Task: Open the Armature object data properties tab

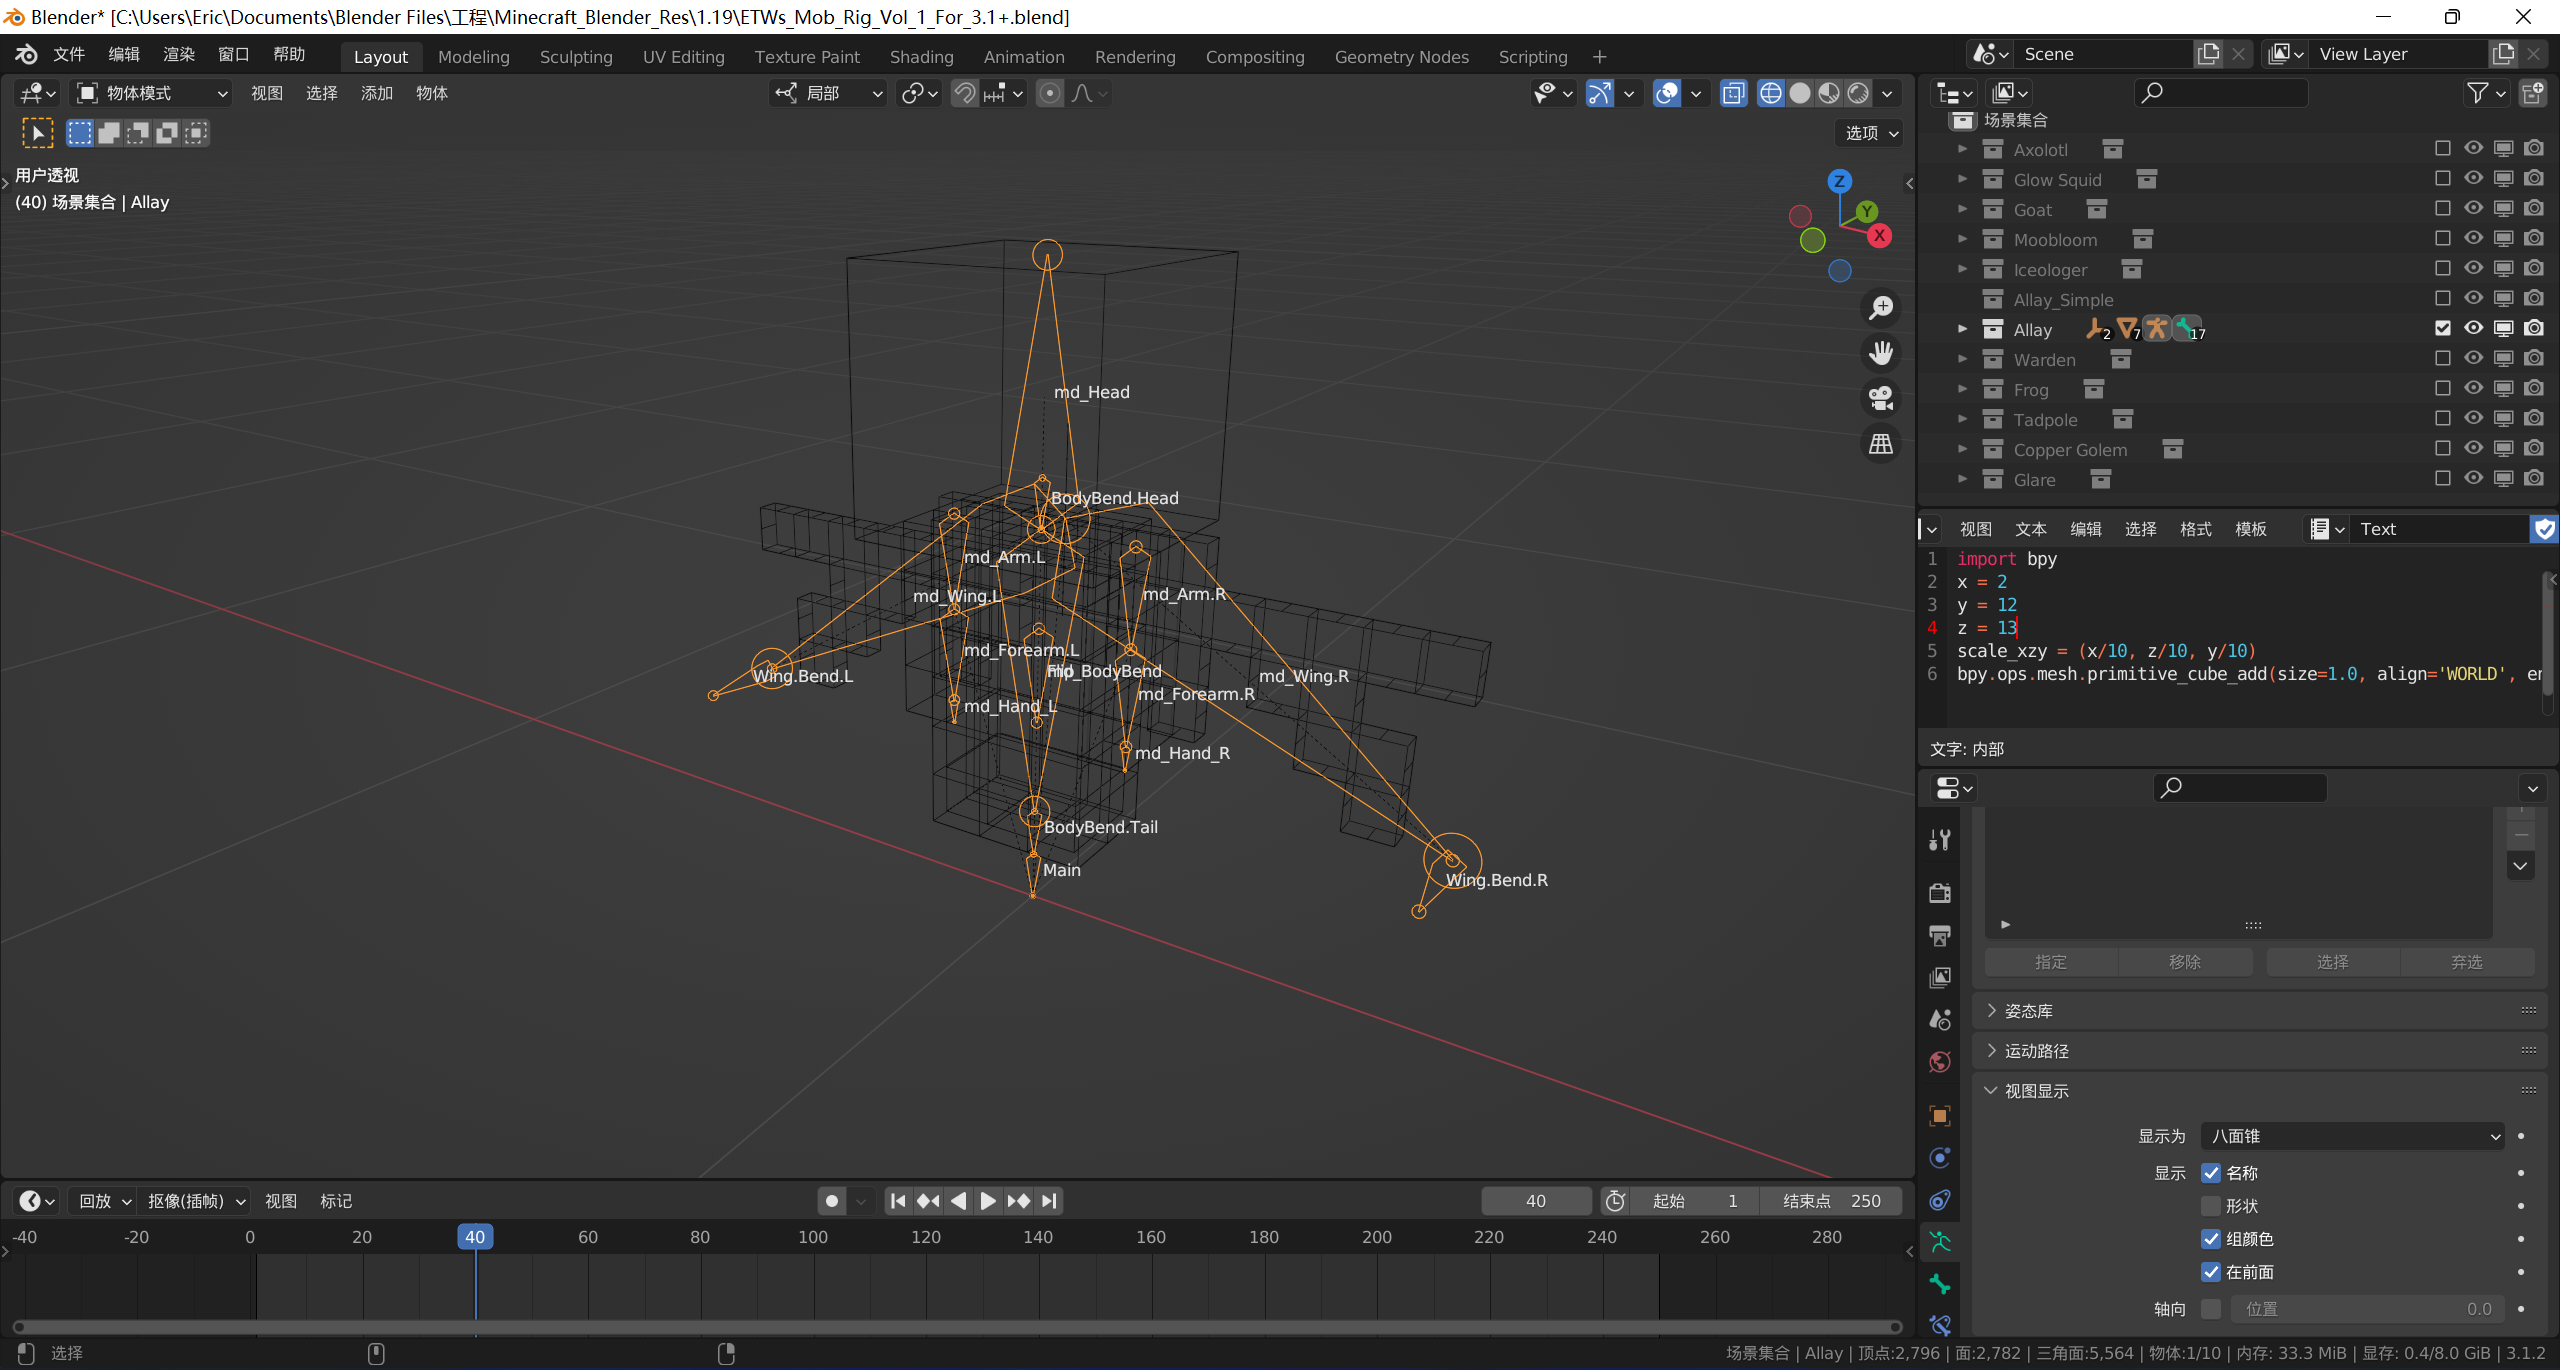Action: tap(1940, 1242)
